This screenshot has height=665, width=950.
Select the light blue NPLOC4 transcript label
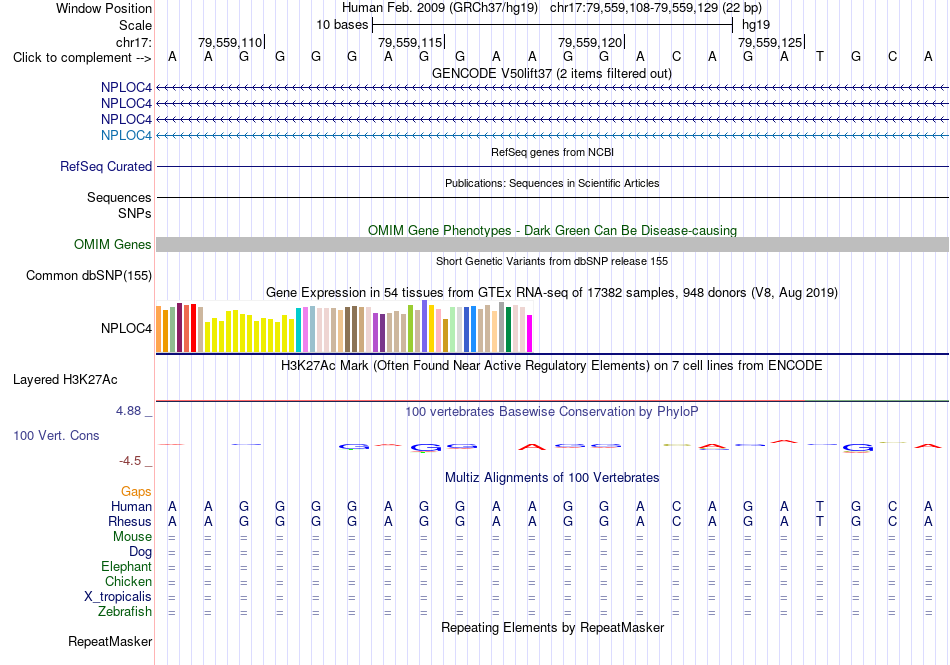126,135
